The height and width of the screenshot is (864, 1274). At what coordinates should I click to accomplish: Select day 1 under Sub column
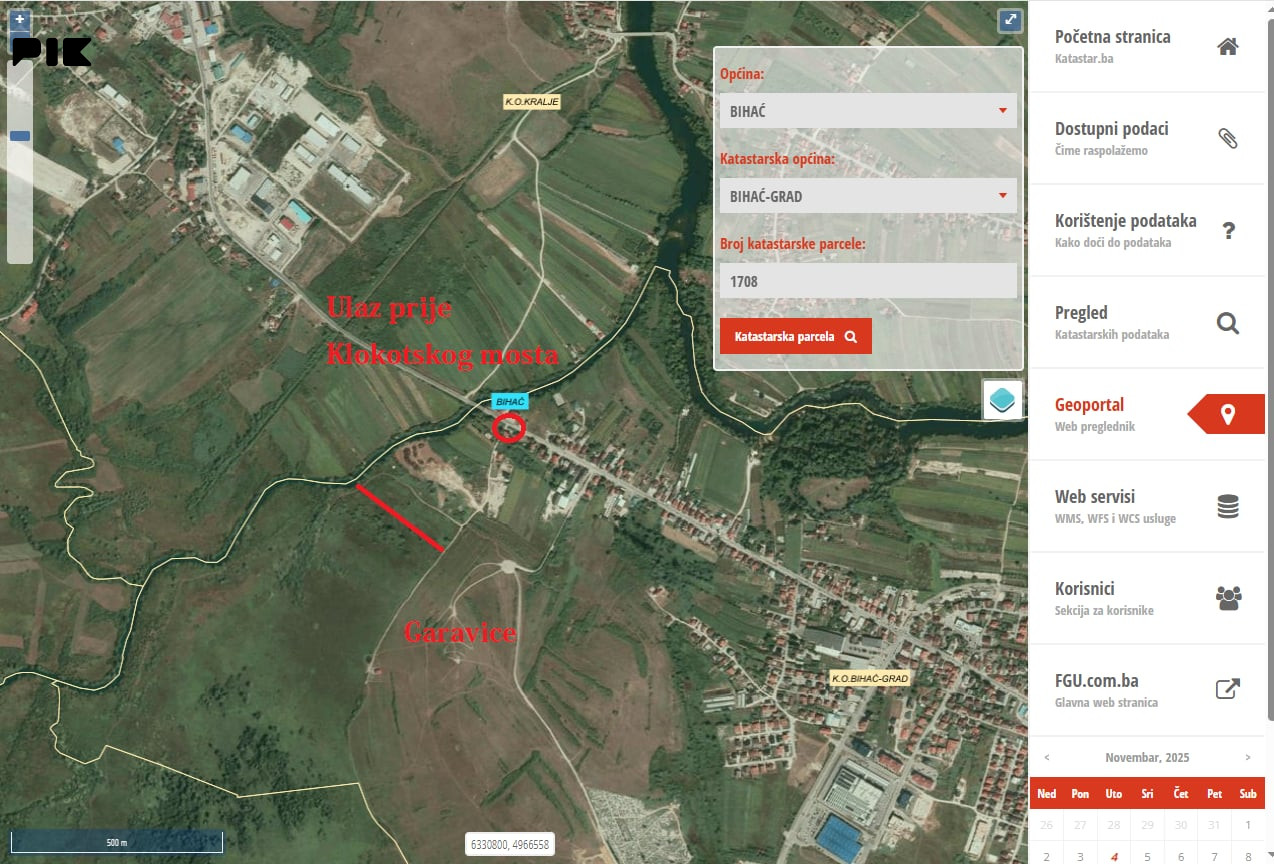tap(1248, 825)
